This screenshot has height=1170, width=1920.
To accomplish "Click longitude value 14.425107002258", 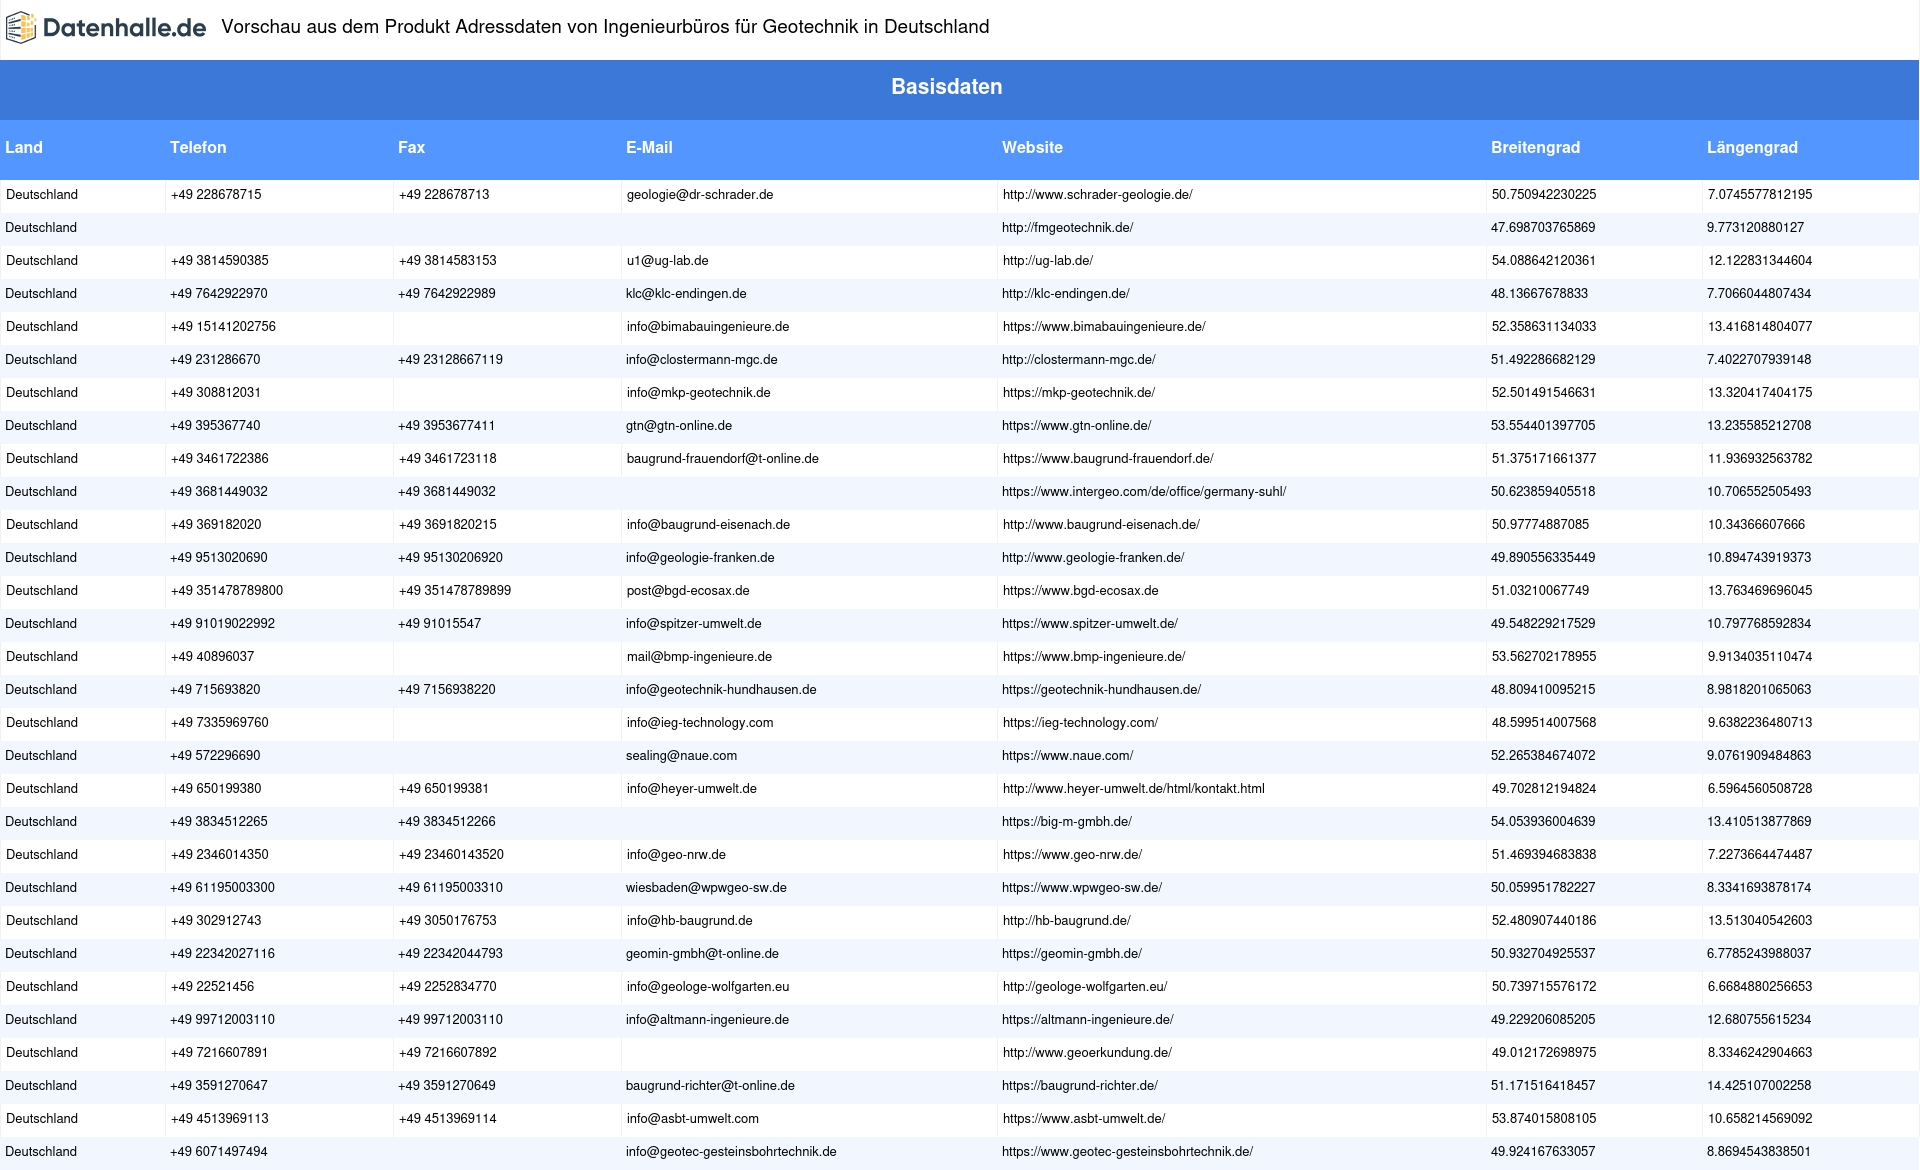I will click(x=1759, y=1086).
